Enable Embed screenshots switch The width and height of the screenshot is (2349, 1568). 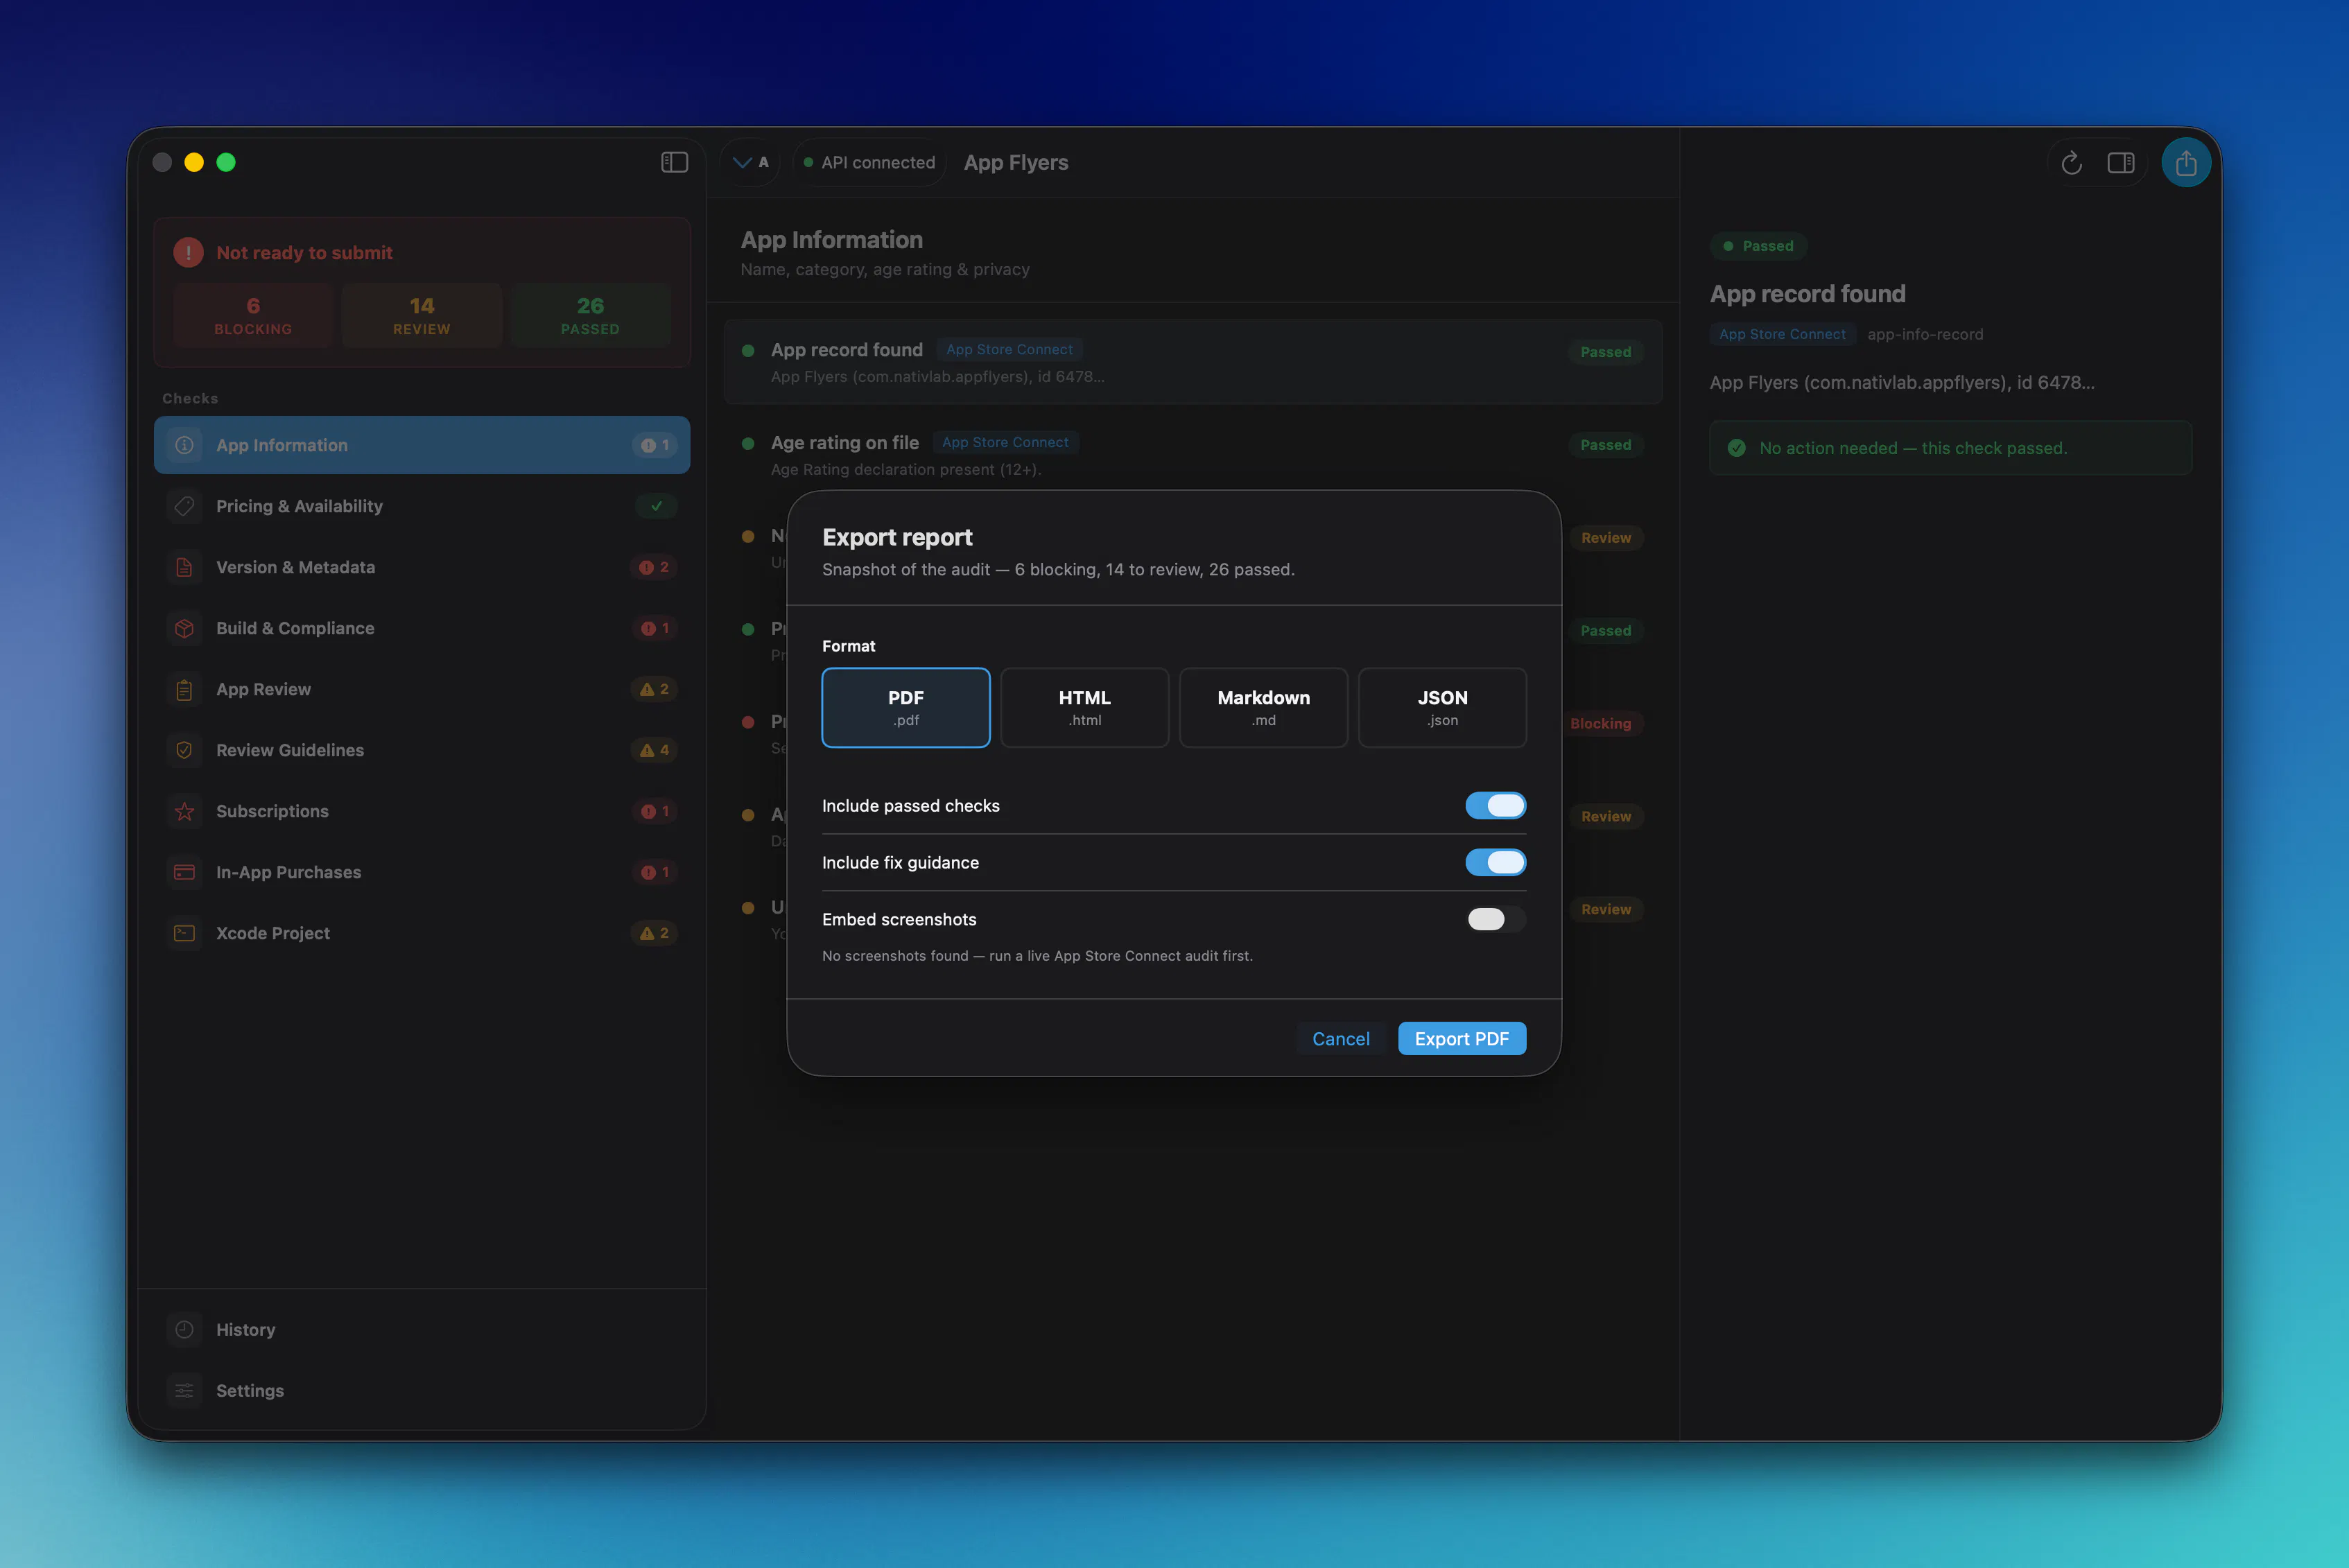[x=1495, y=919]
